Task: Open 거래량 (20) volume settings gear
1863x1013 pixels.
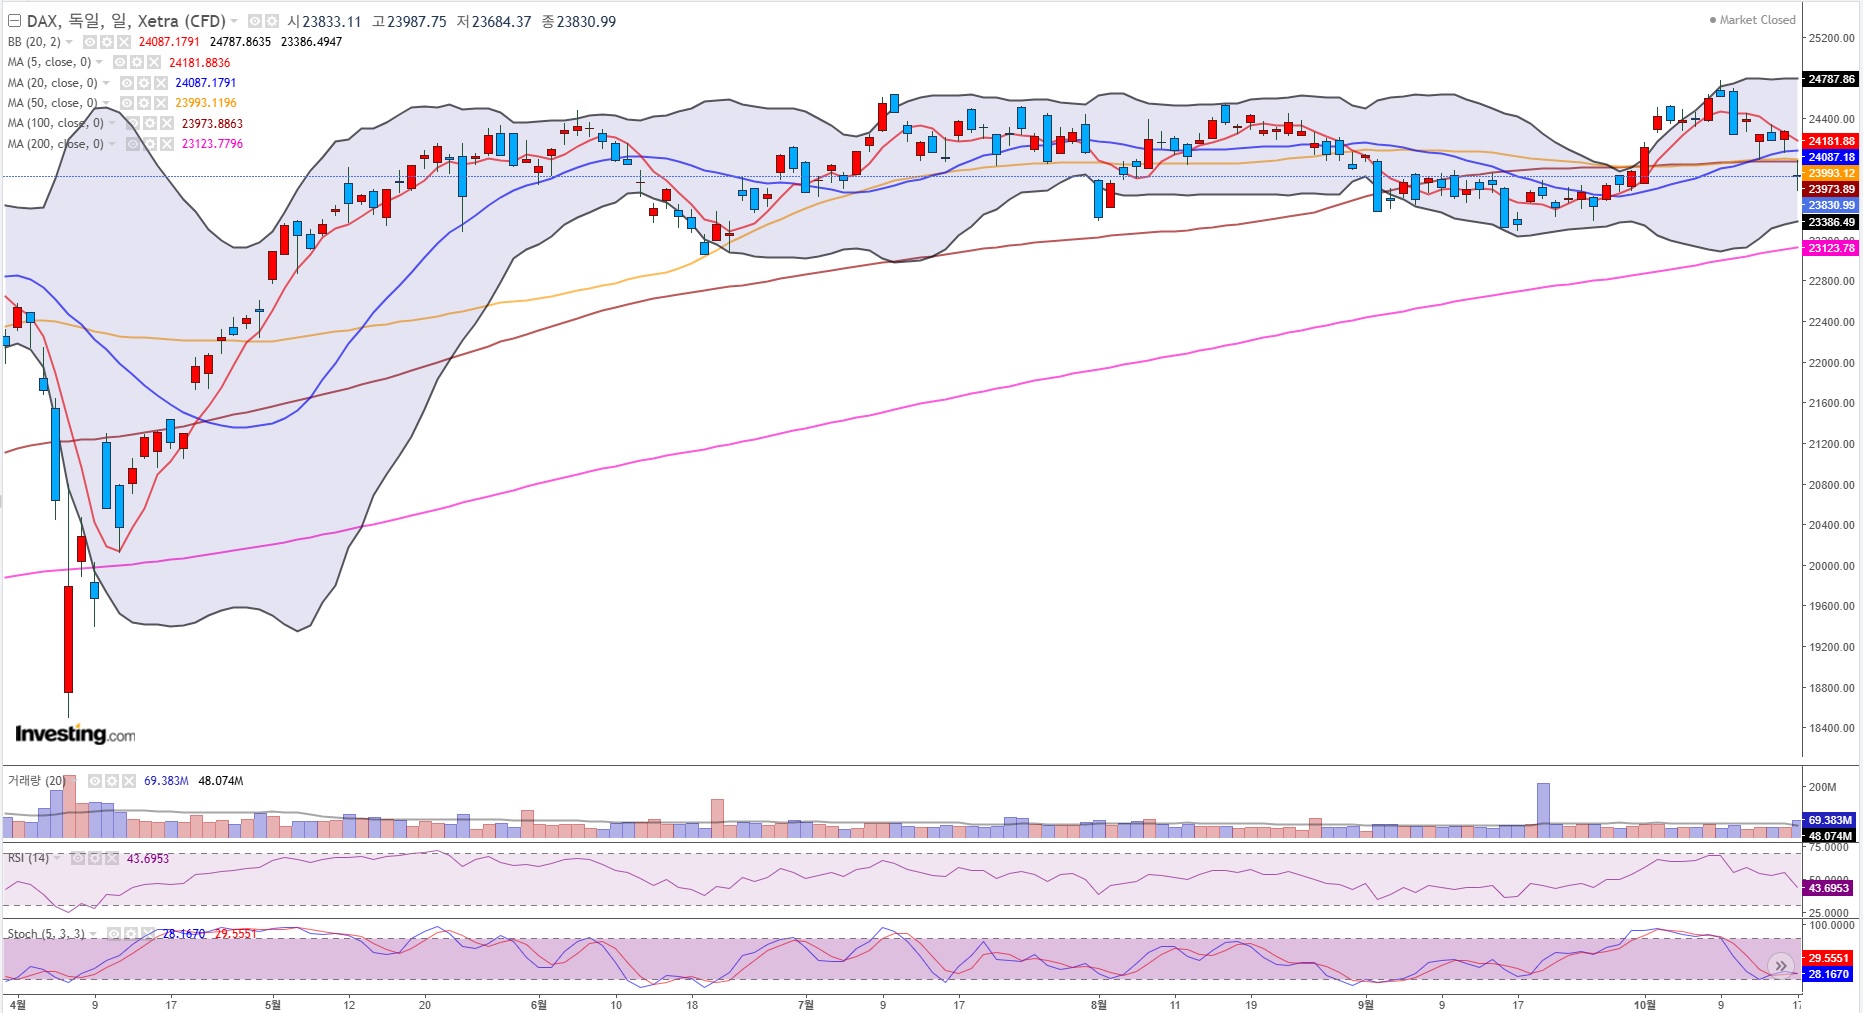Action: [x=111, y=781]
